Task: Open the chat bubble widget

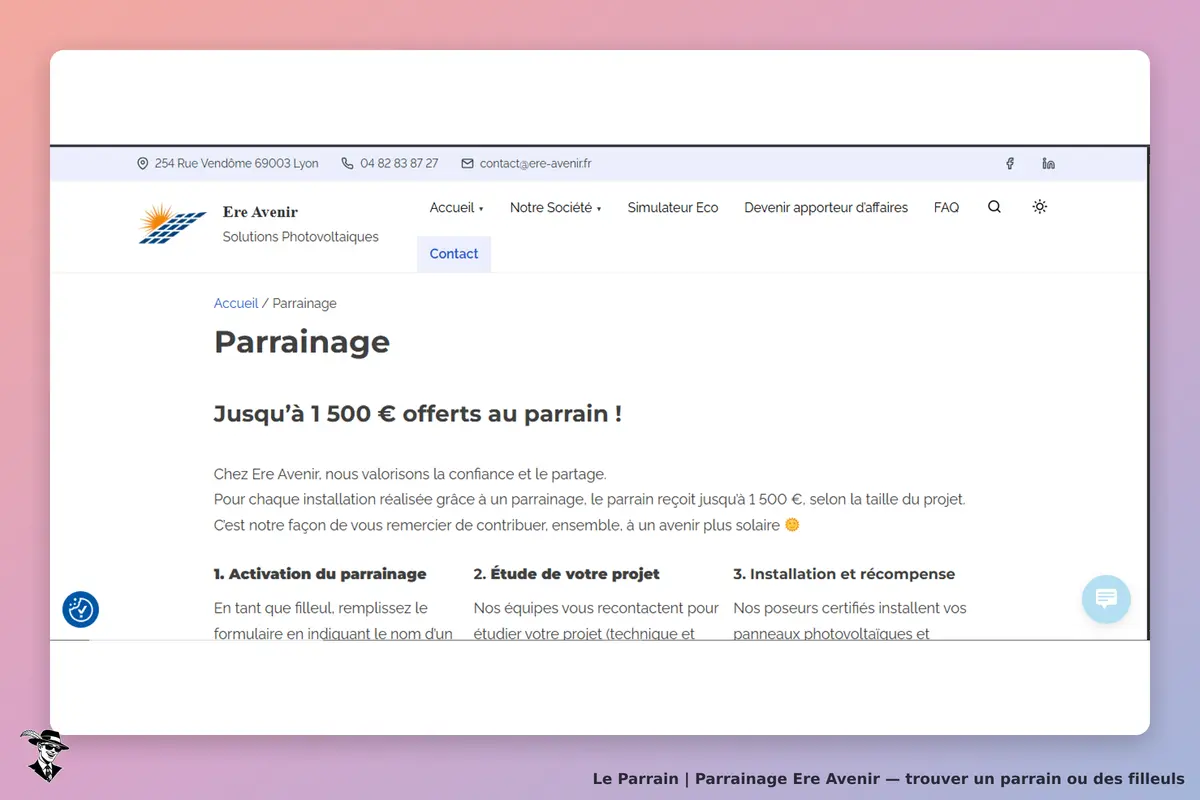Action: 1106,599
